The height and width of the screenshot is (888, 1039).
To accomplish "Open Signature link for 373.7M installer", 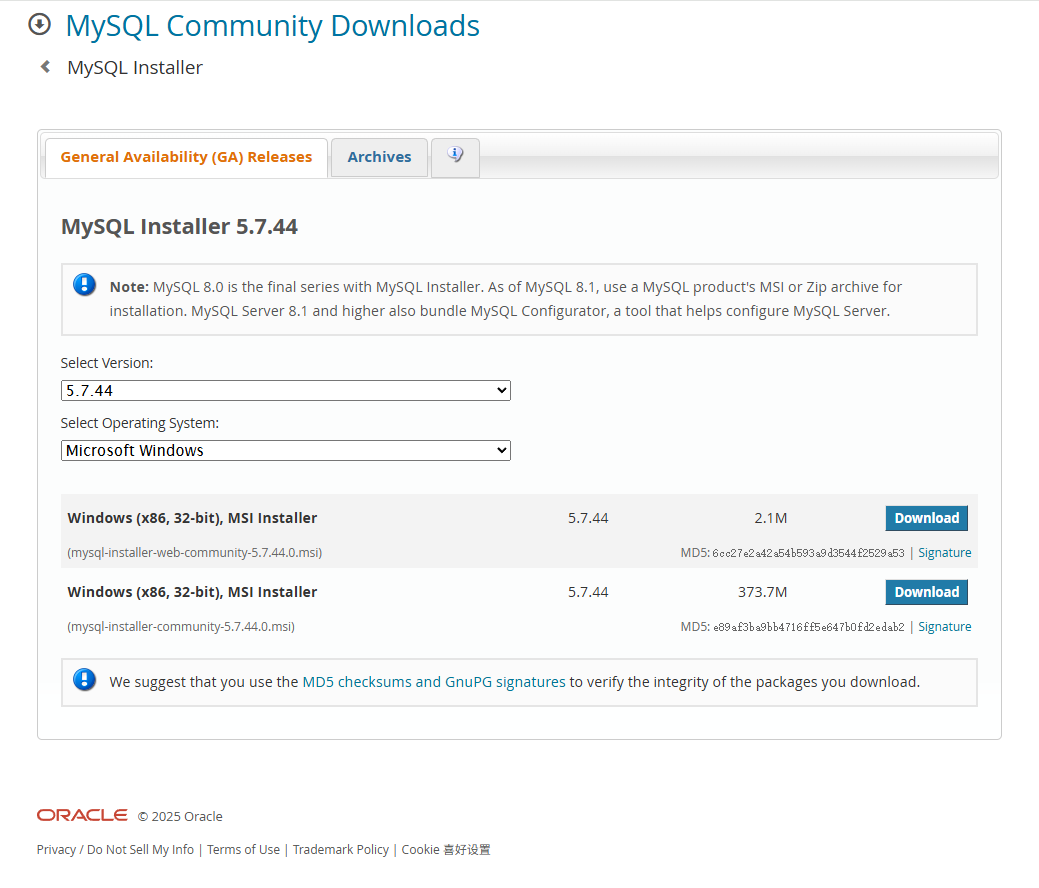I will click(x=944, y=627).
